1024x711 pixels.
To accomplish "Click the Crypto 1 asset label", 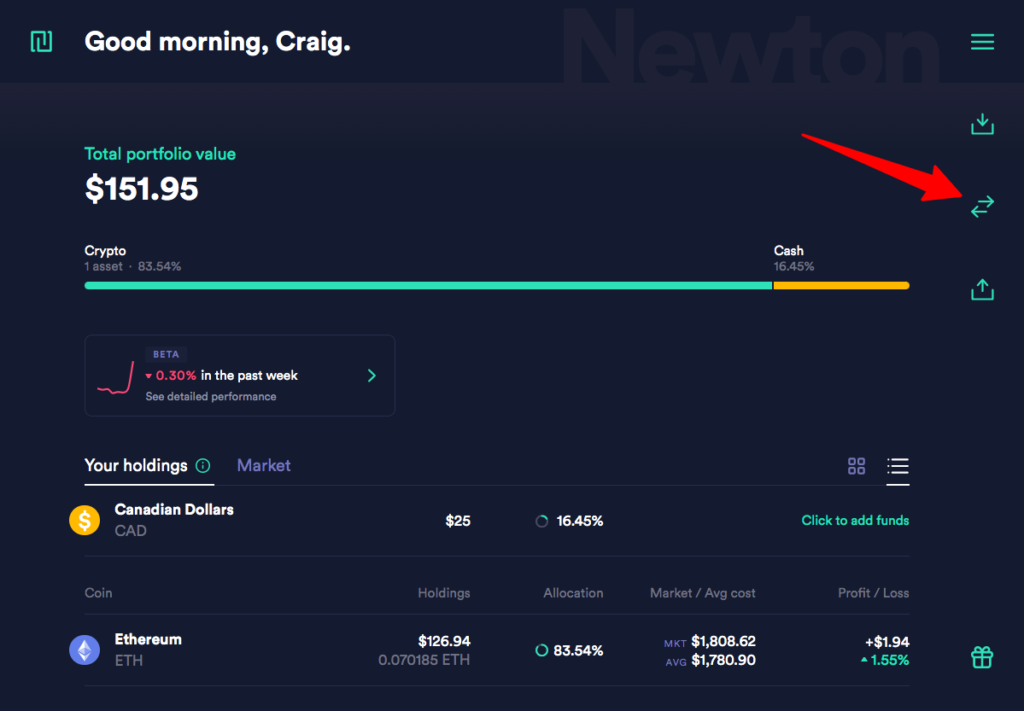I will [133, 259].
